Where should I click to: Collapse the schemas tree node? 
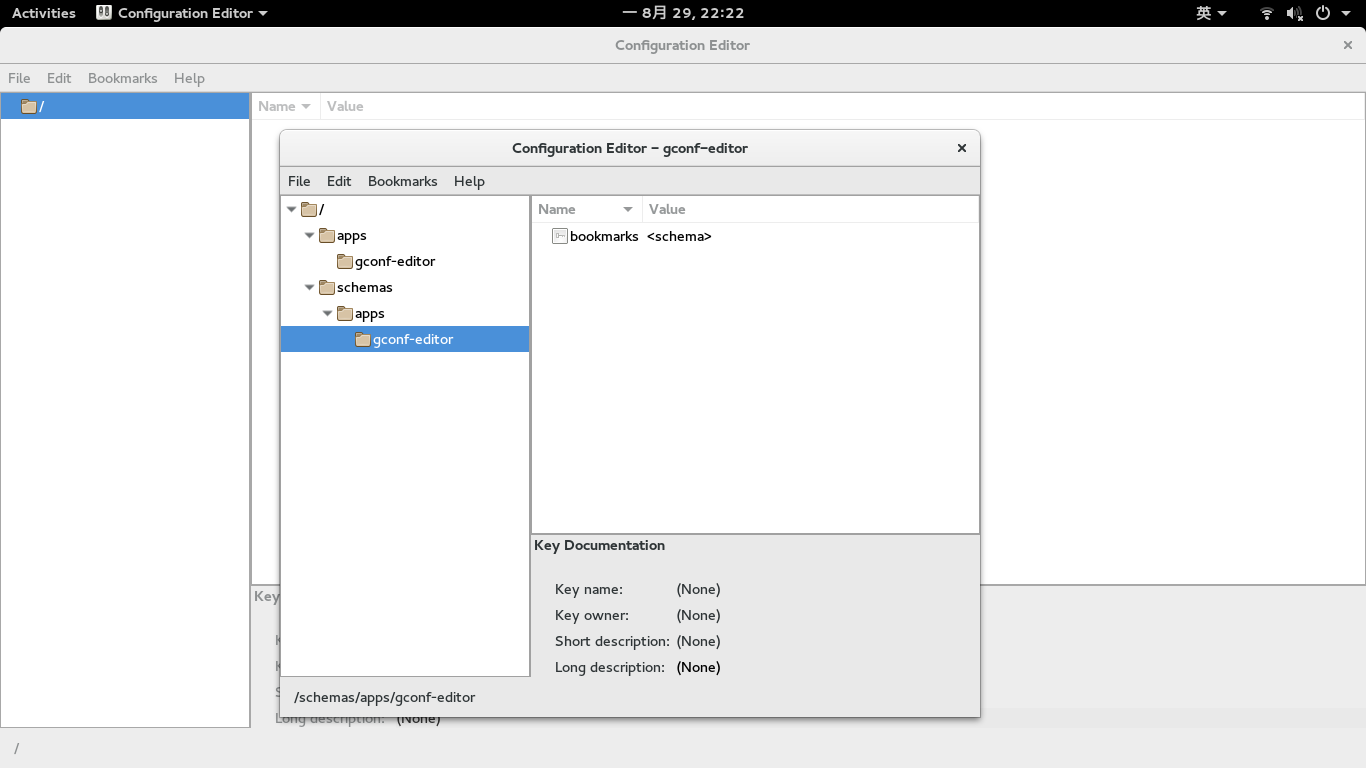[310, 288]
